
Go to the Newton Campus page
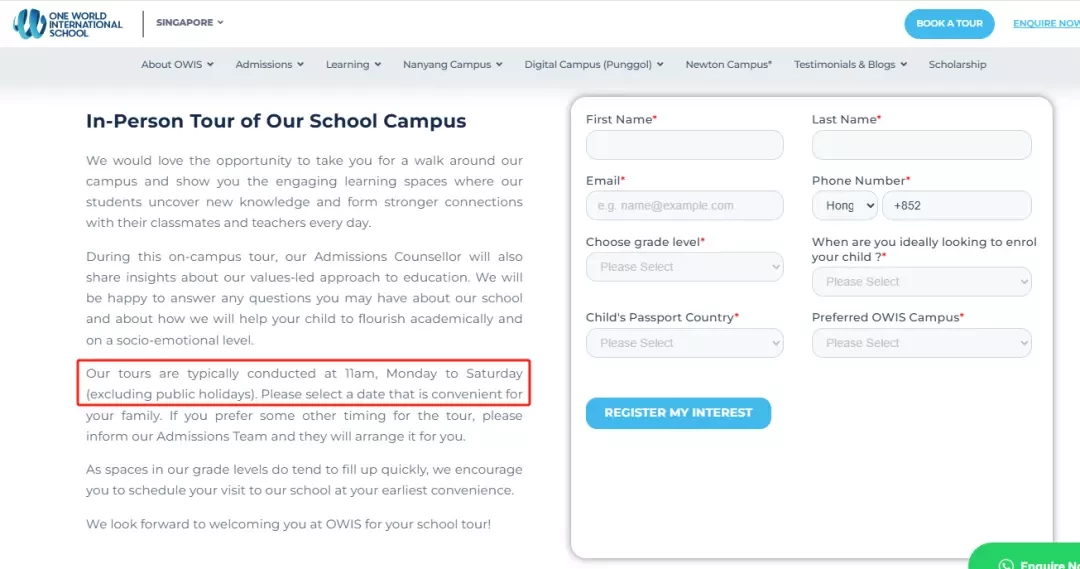click(729, 64)
